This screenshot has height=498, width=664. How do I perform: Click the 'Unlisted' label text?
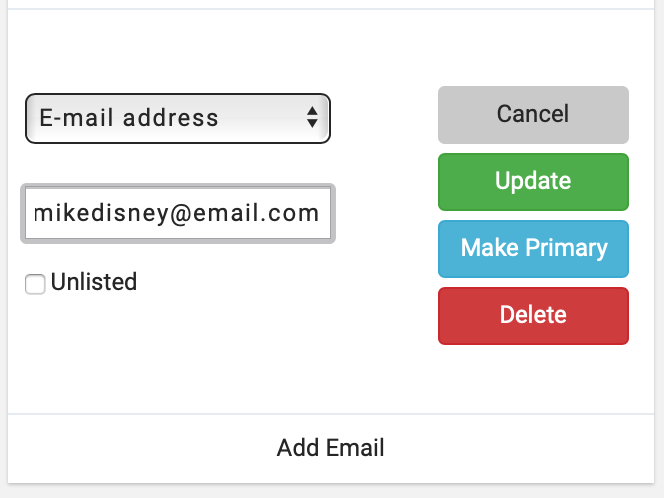pos(93,282)
